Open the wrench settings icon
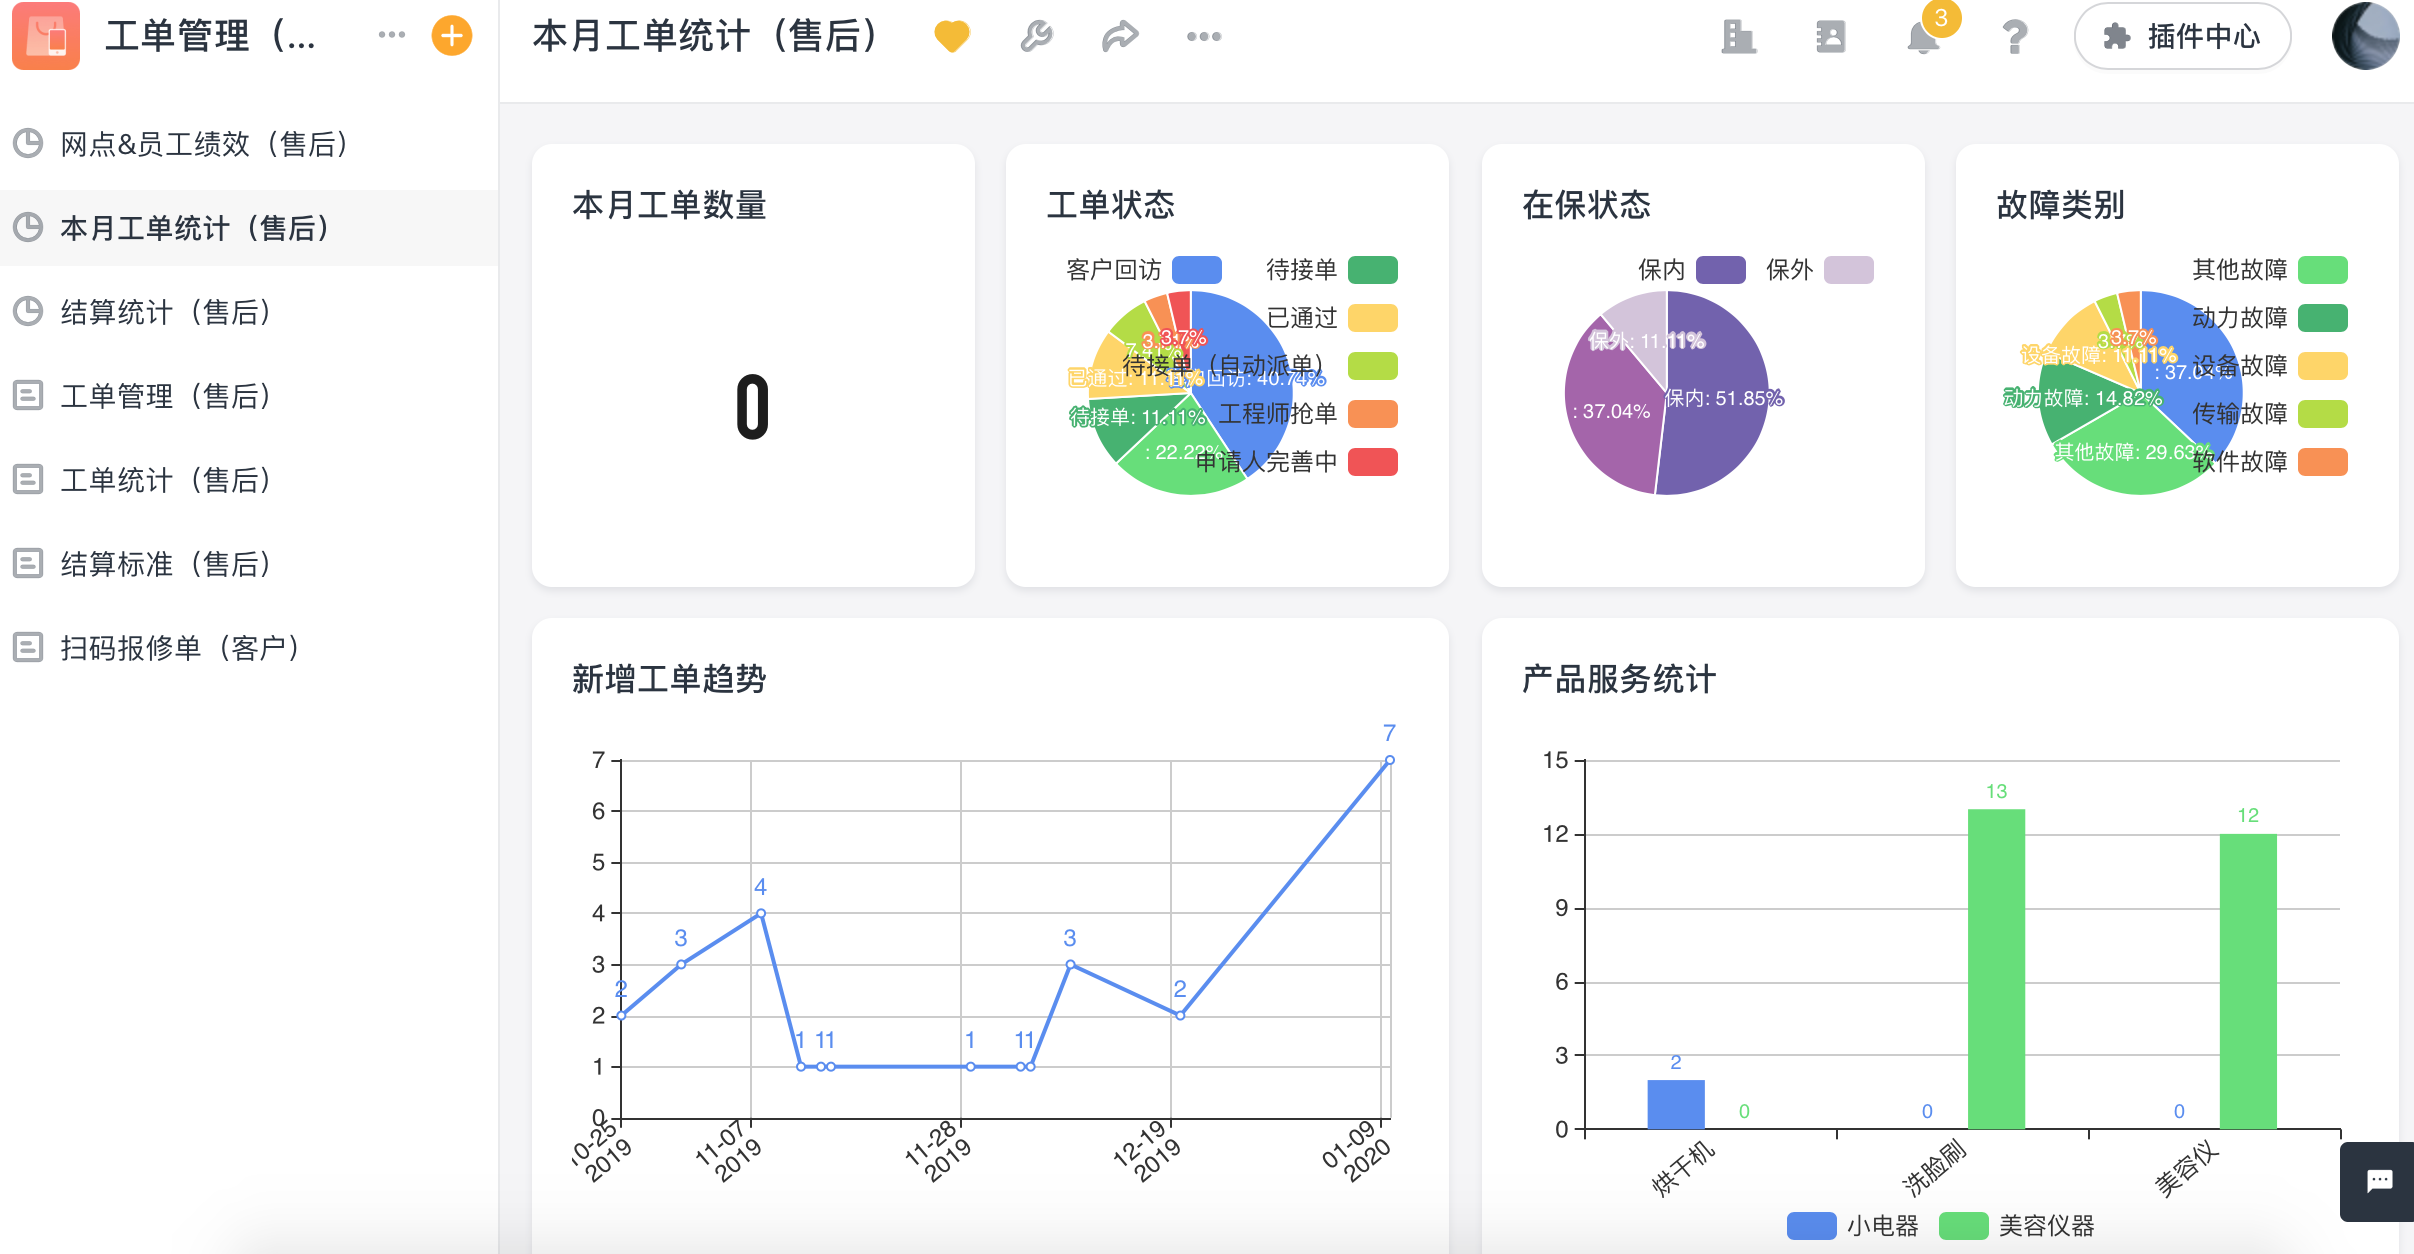This screenshot has height=1254, width=2414. click(1036, 37)
